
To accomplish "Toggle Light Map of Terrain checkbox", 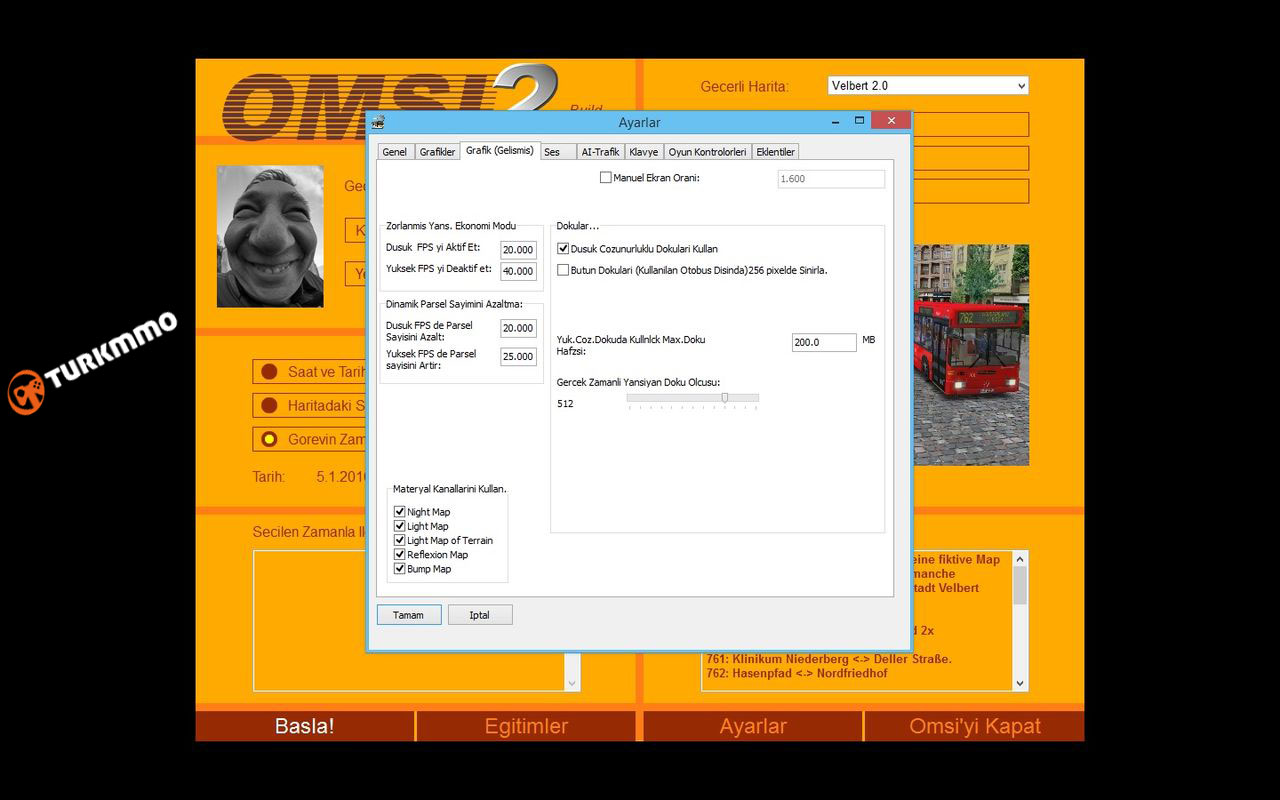I will click(399, 540).
